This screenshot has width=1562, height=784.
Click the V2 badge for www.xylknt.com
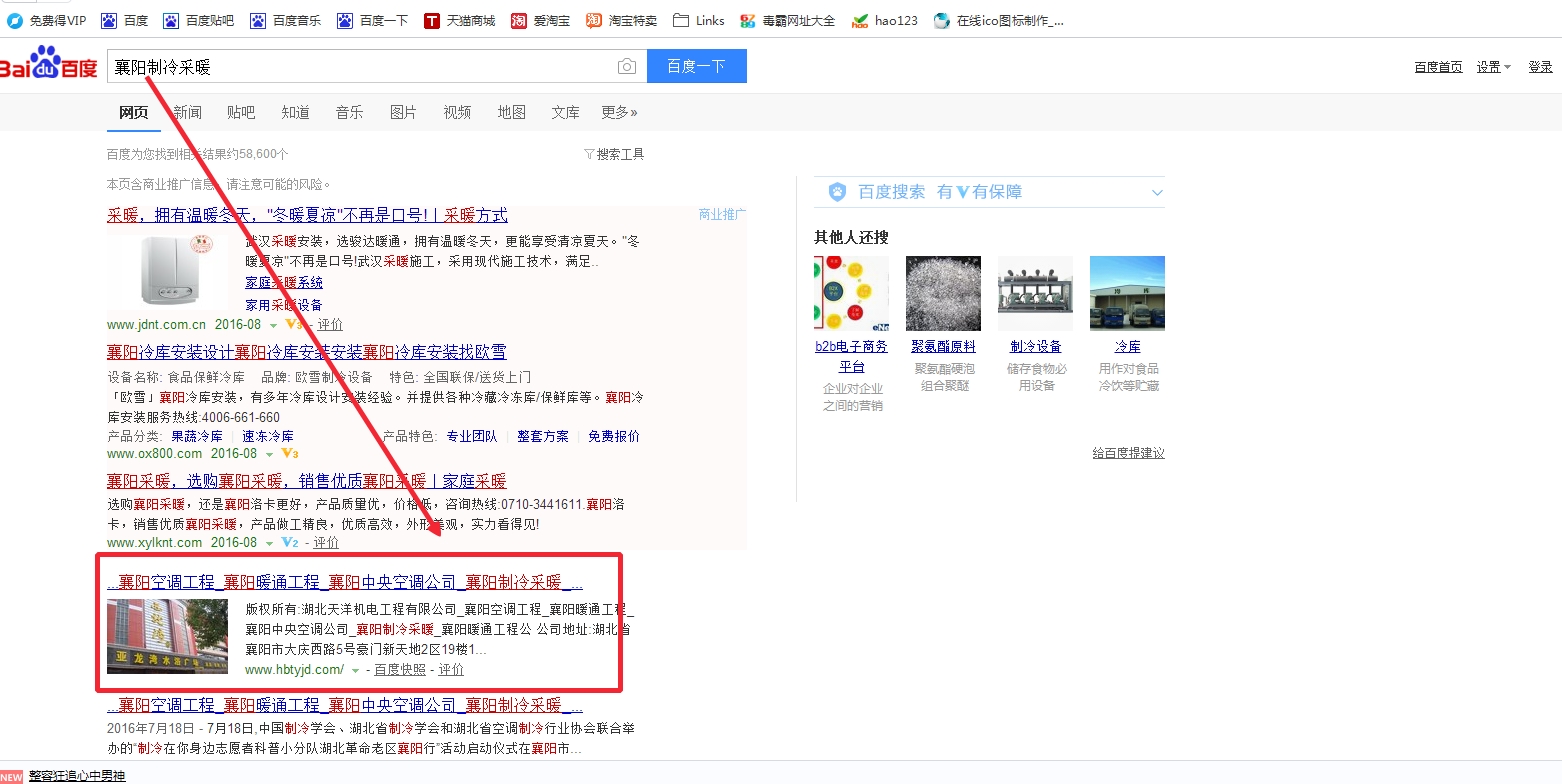point(290,542)
